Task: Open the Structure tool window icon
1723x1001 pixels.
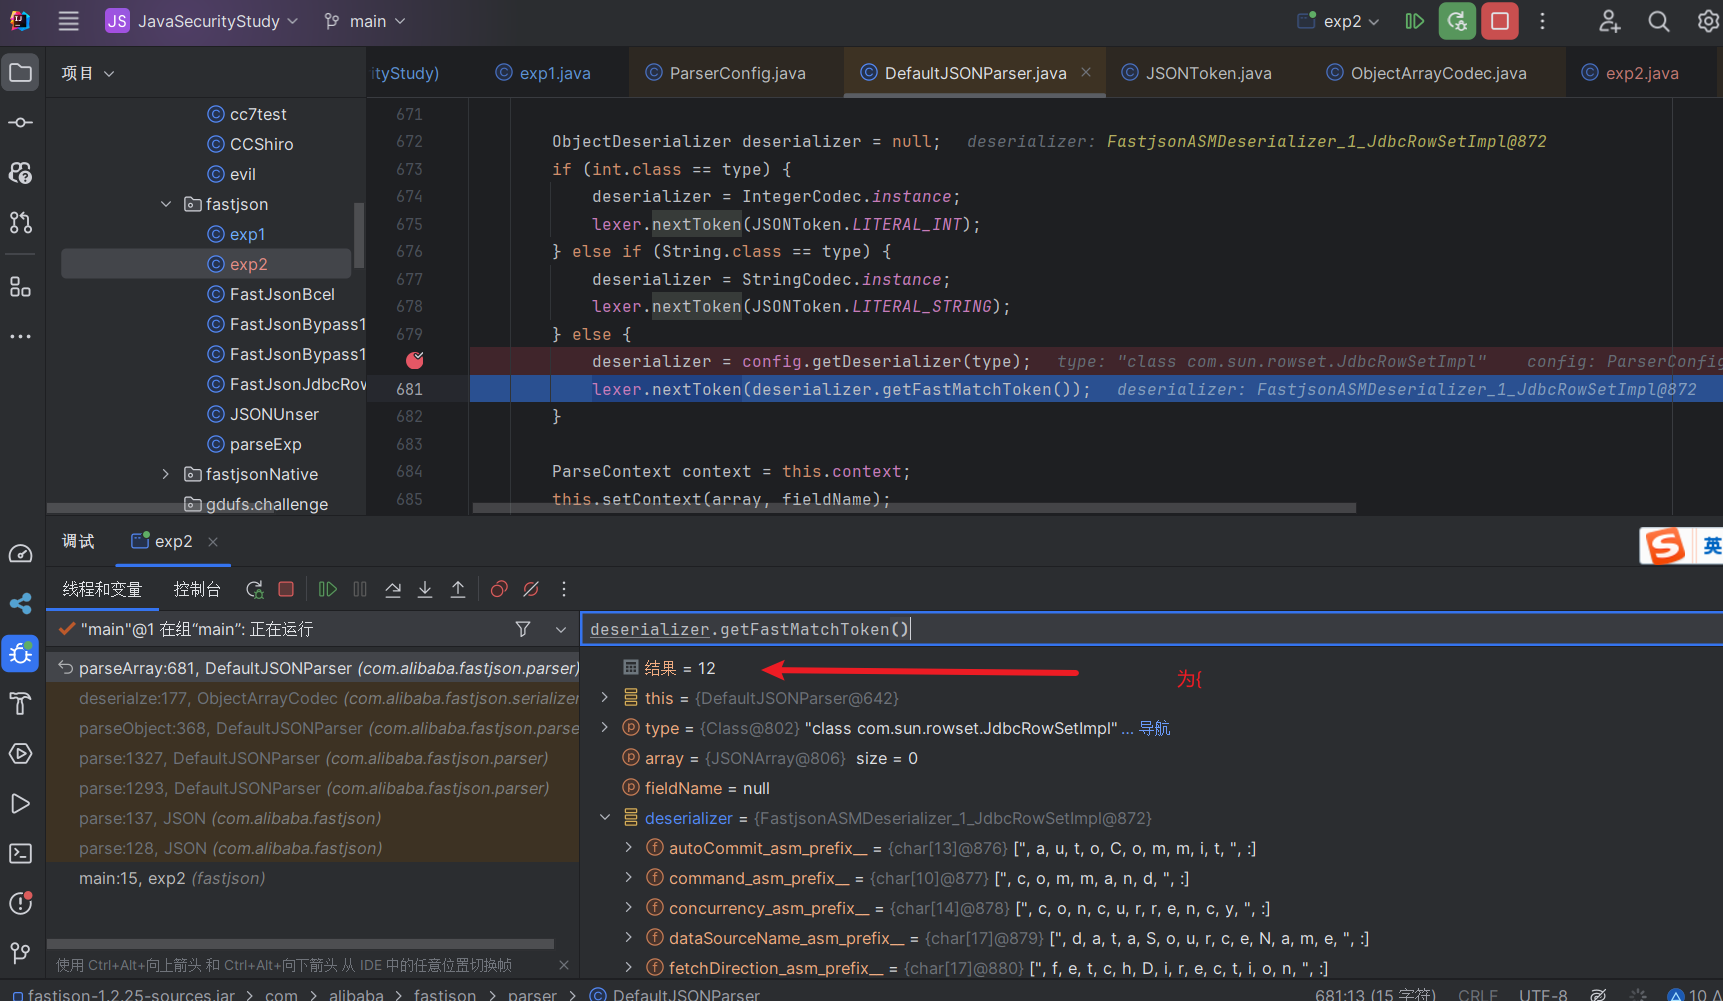Action: coord(20,287)
